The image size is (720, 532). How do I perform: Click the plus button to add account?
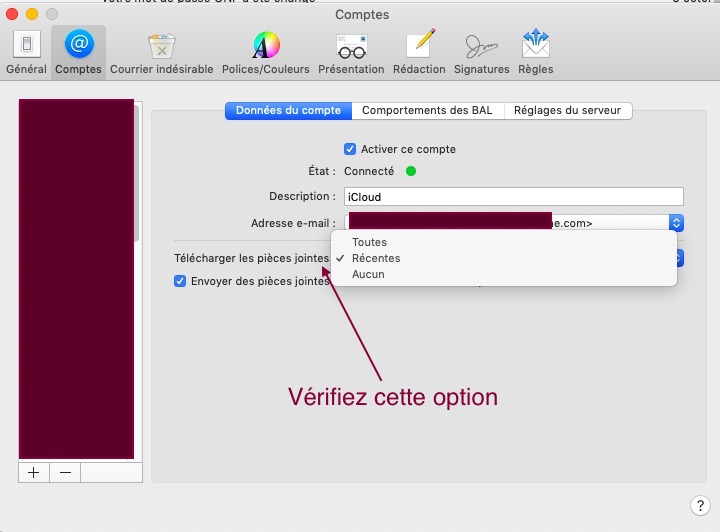click(34, 473)
